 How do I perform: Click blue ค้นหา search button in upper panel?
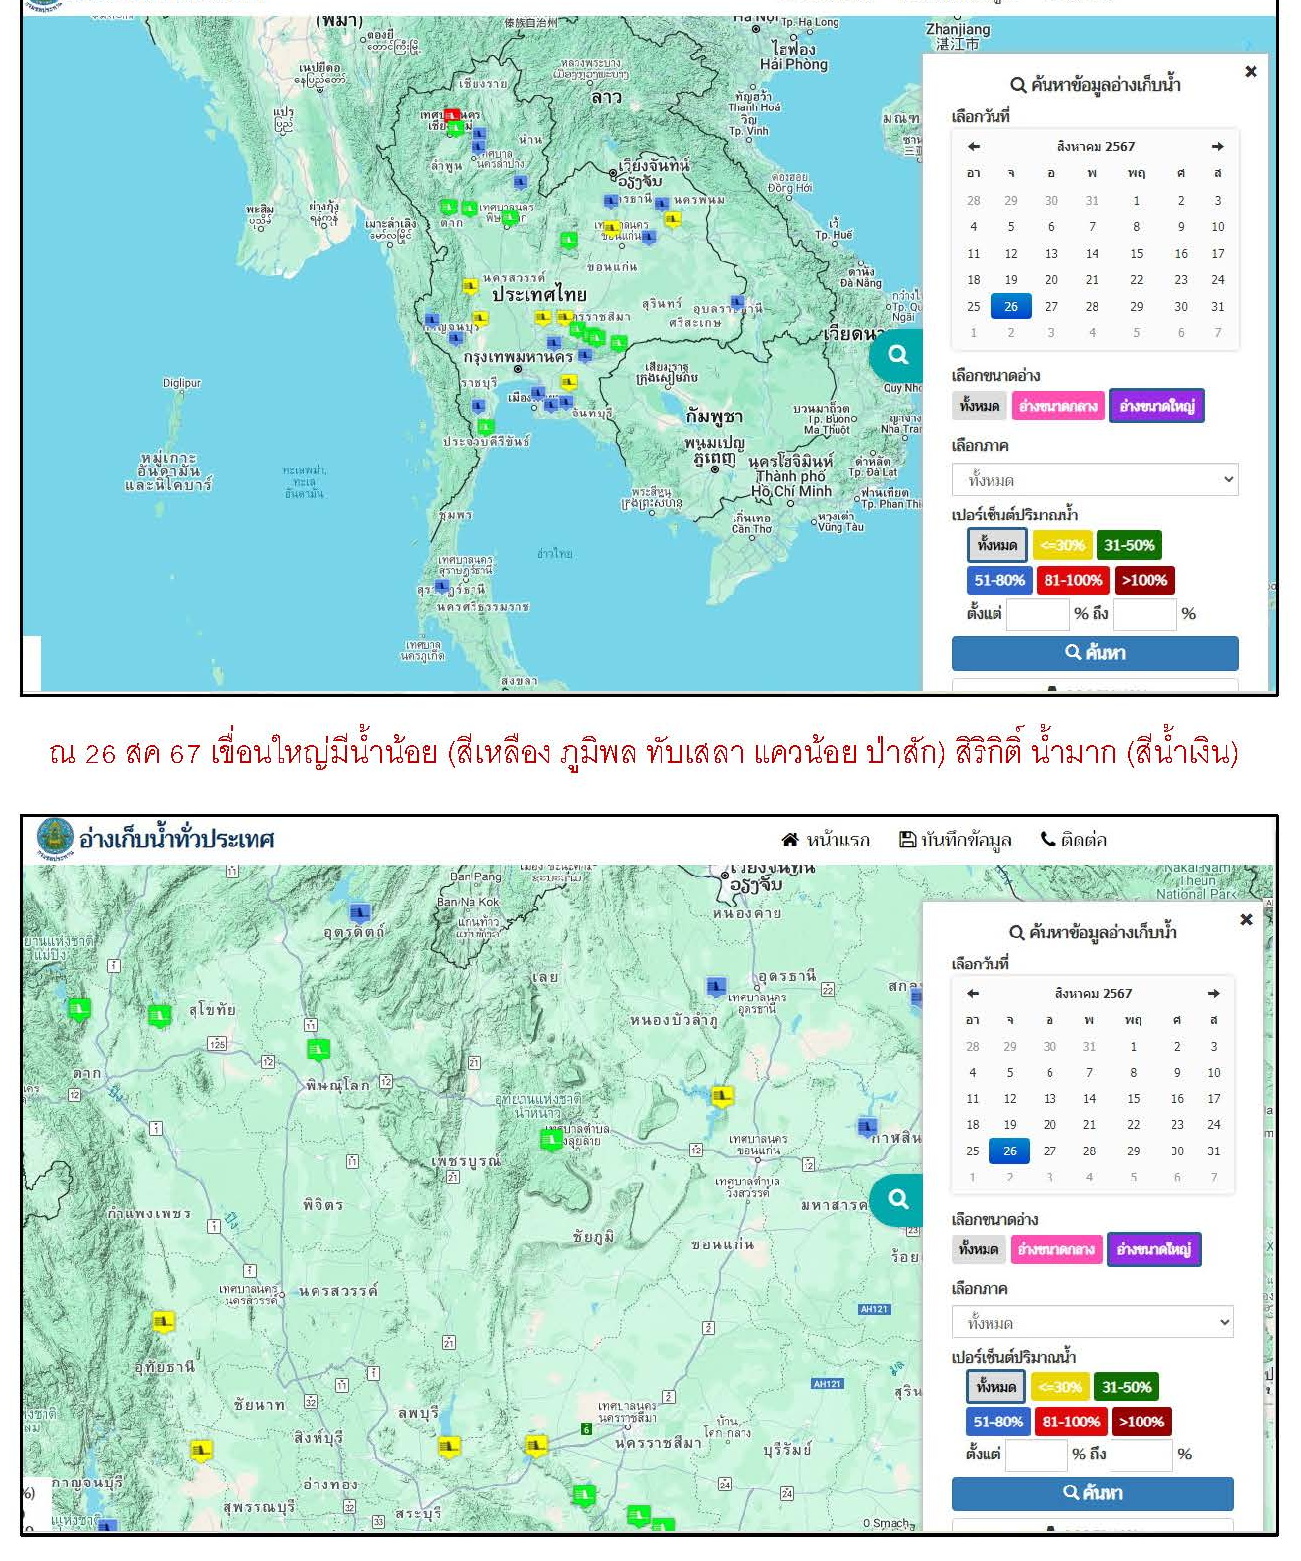click(x=1095, y=653)
